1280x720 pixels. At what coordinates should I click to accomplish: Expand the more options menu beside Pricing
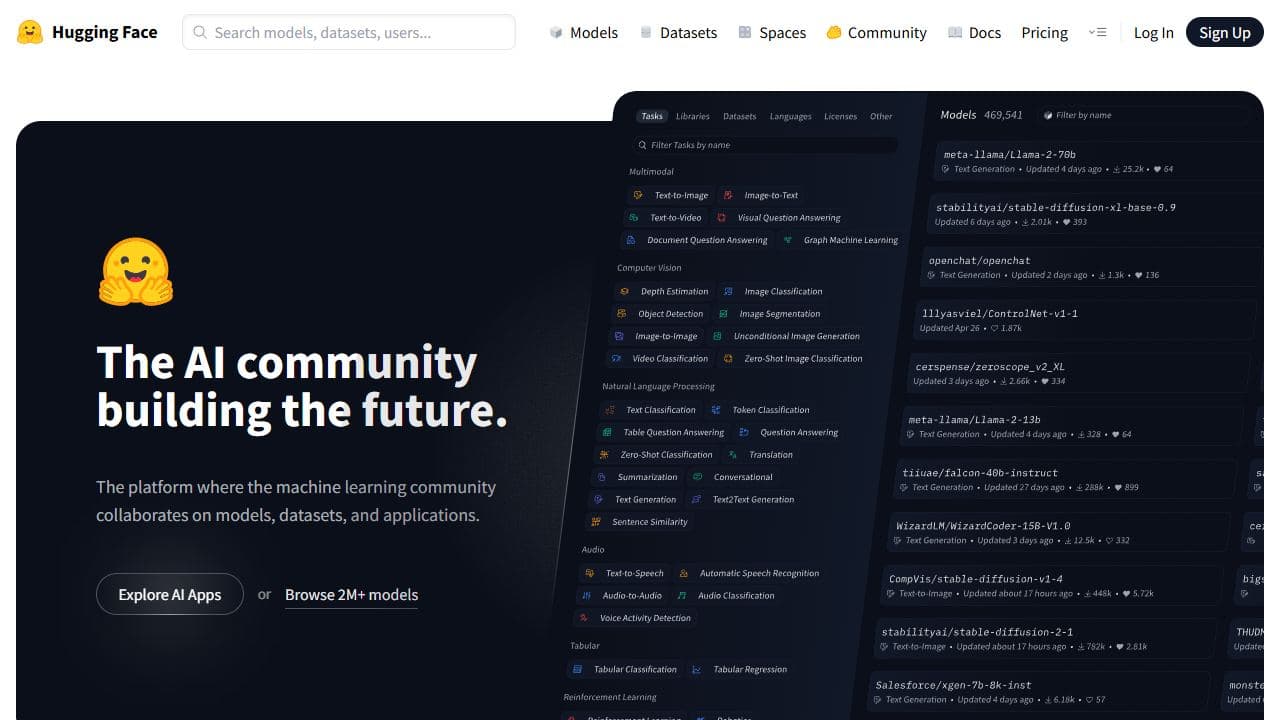1098,33
